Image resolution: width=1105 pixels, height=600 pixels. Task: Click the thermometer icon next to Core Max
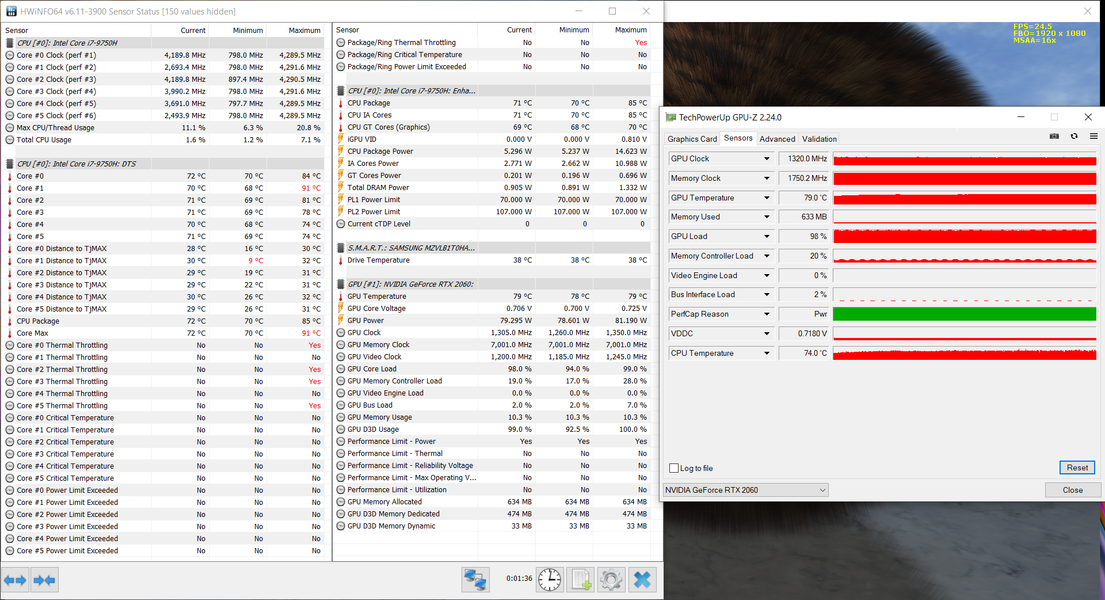(9, 333)
